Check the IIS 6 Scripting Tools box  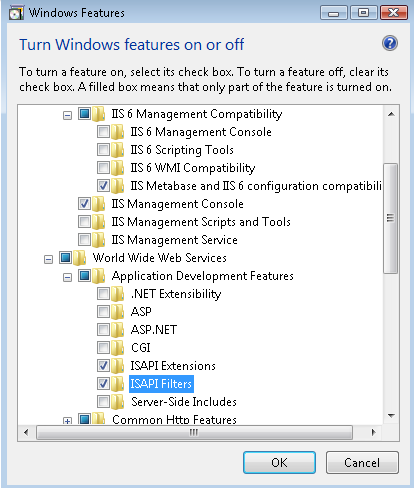[x=103, y=150]
